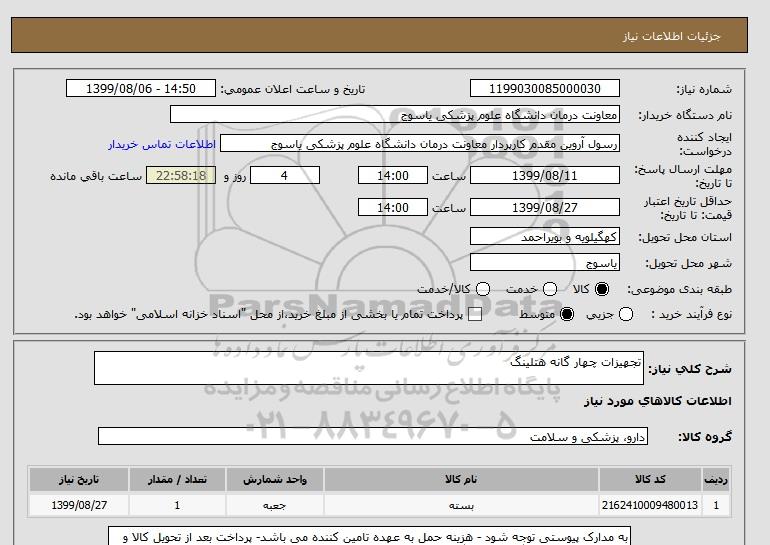Viewport: 770px width, 545px height.
Task: Click the تاریخ نیاز column header
Action: 79,479
